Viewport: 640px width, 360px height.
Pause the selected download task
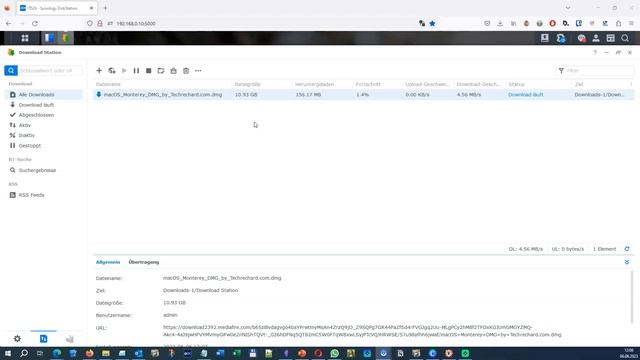[136, 71]
